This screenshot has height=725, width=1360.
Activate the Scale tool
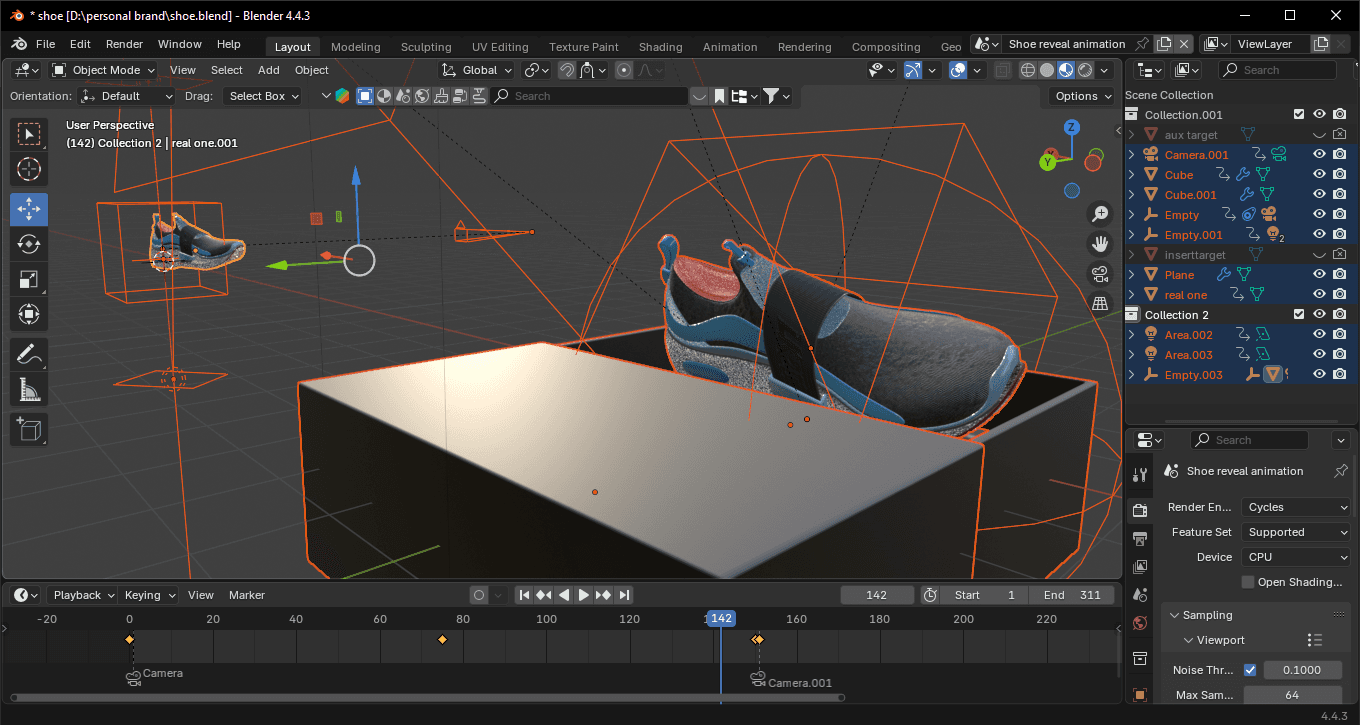pyautogui.click(x=29, y=280)
